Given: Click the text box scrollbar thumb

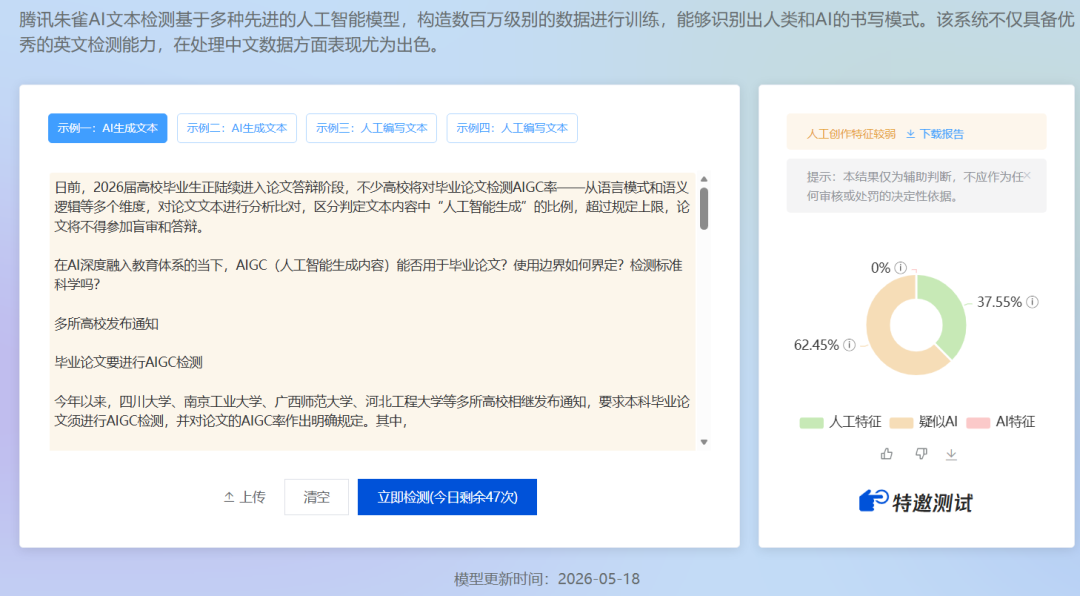Looking at the screenshot, I should click(704, 208).
